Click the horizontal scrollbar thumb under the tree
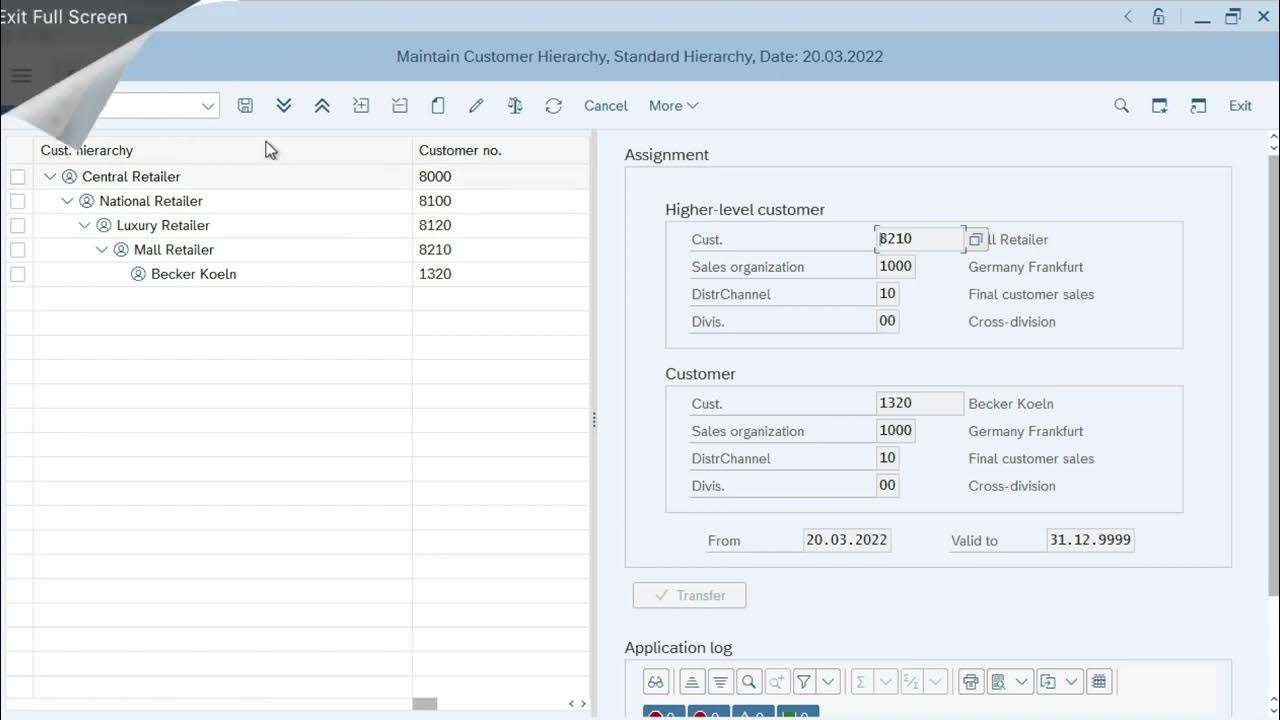This screenshot has width=1280, height=720. [x=425, y=704]
